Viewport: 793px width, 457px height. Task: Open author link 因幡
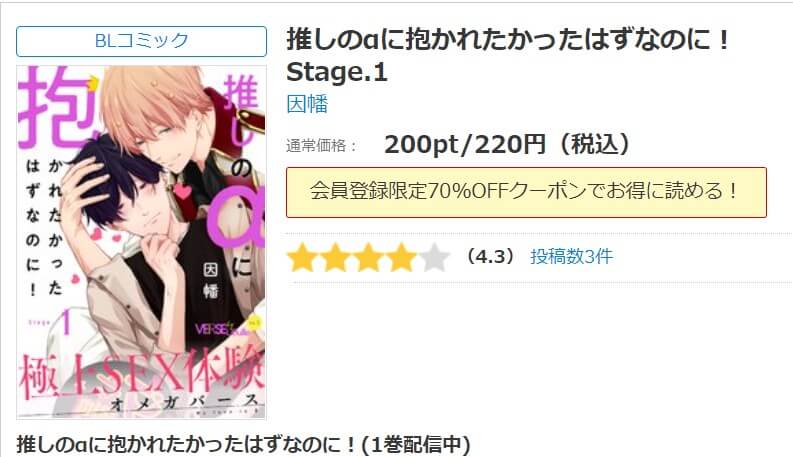[307, 104]
